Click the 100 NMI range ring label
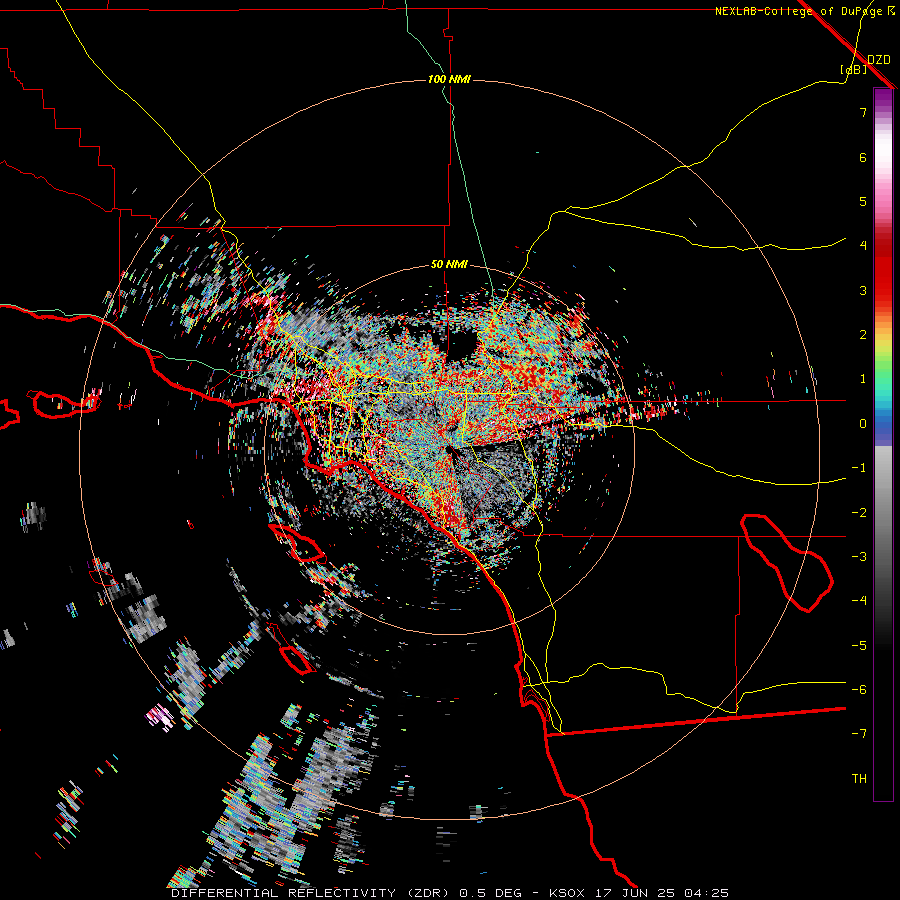The width and height of the screenshot is (900, 900). [x=449, y=79]
